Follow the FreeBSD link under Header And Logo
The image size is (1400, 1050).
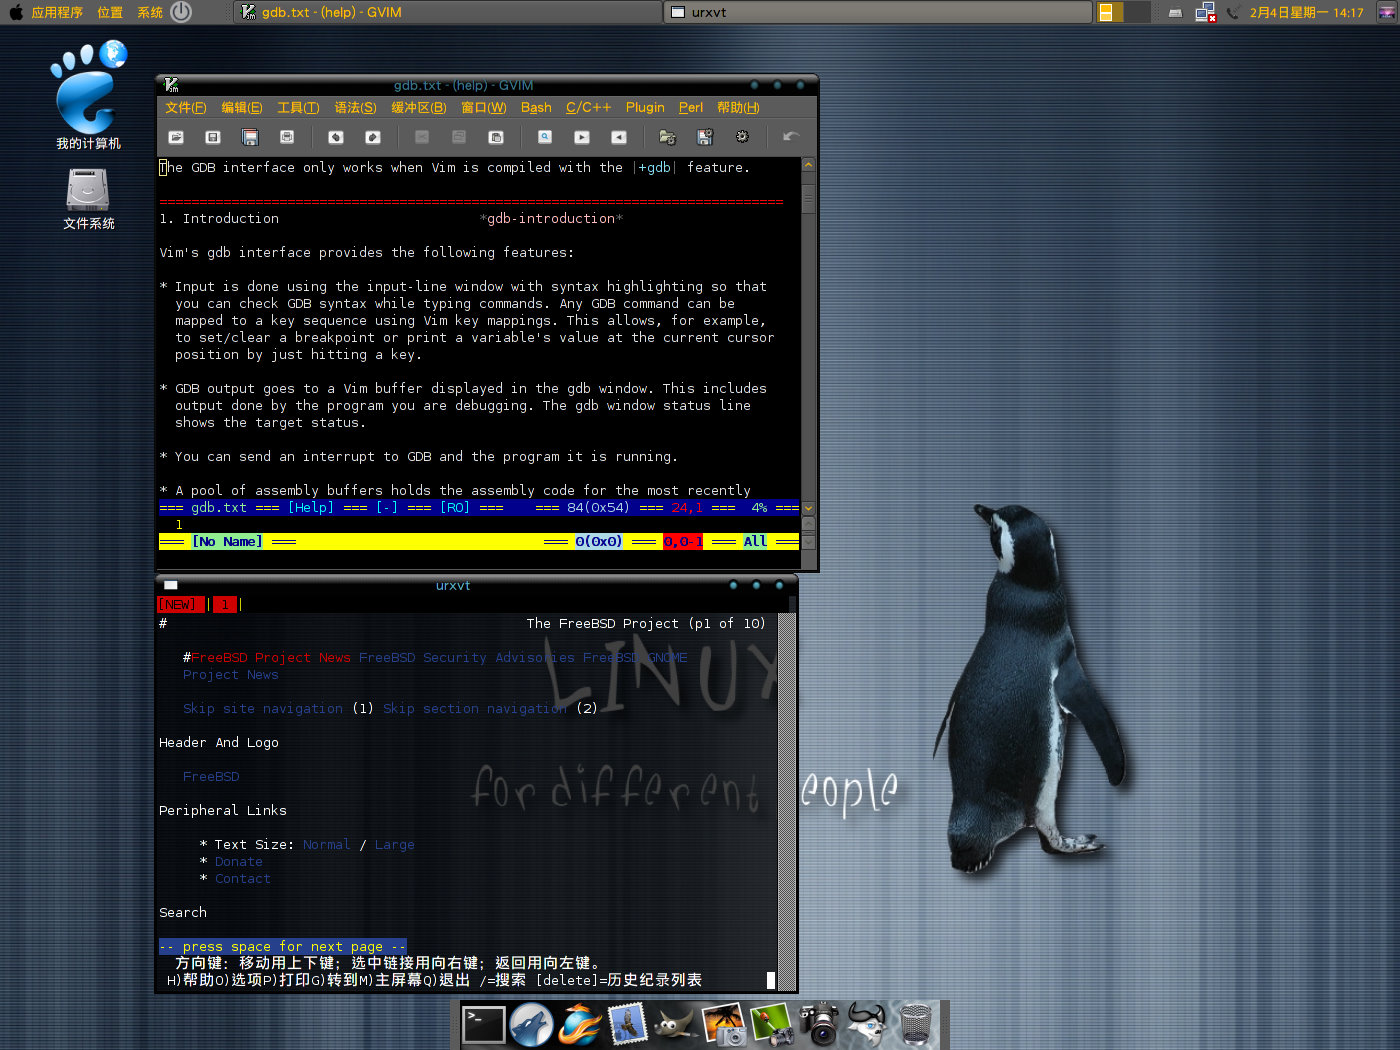pos(211,777)
